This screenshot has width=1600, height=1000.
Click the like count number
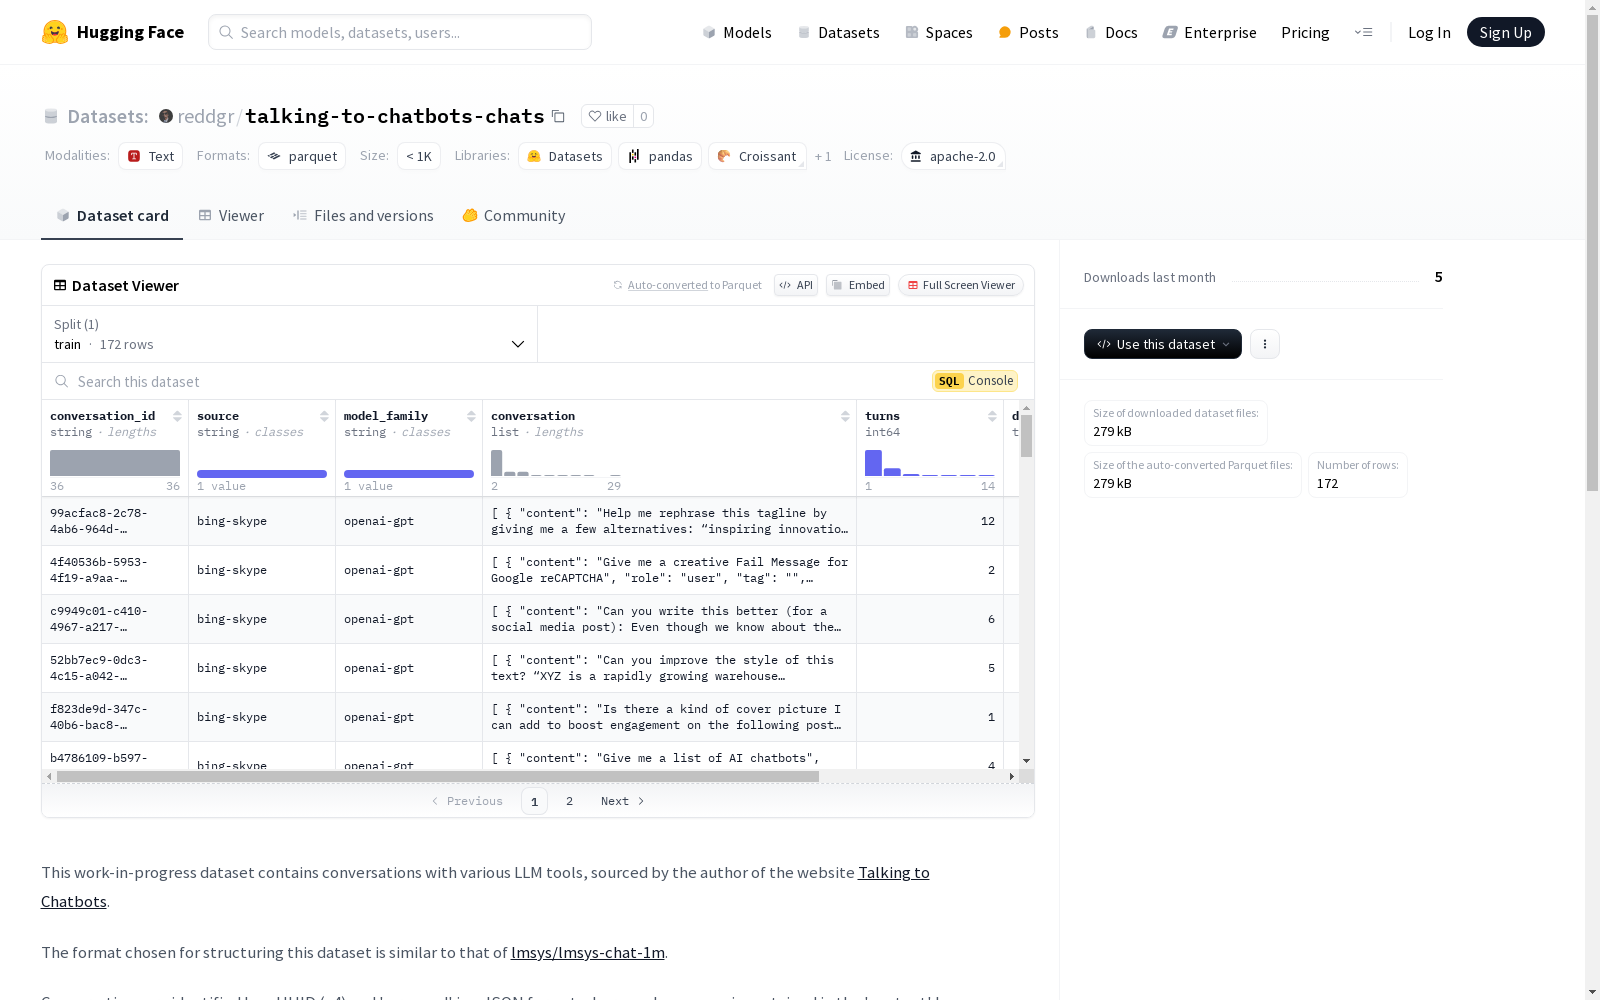coord(644,116)
